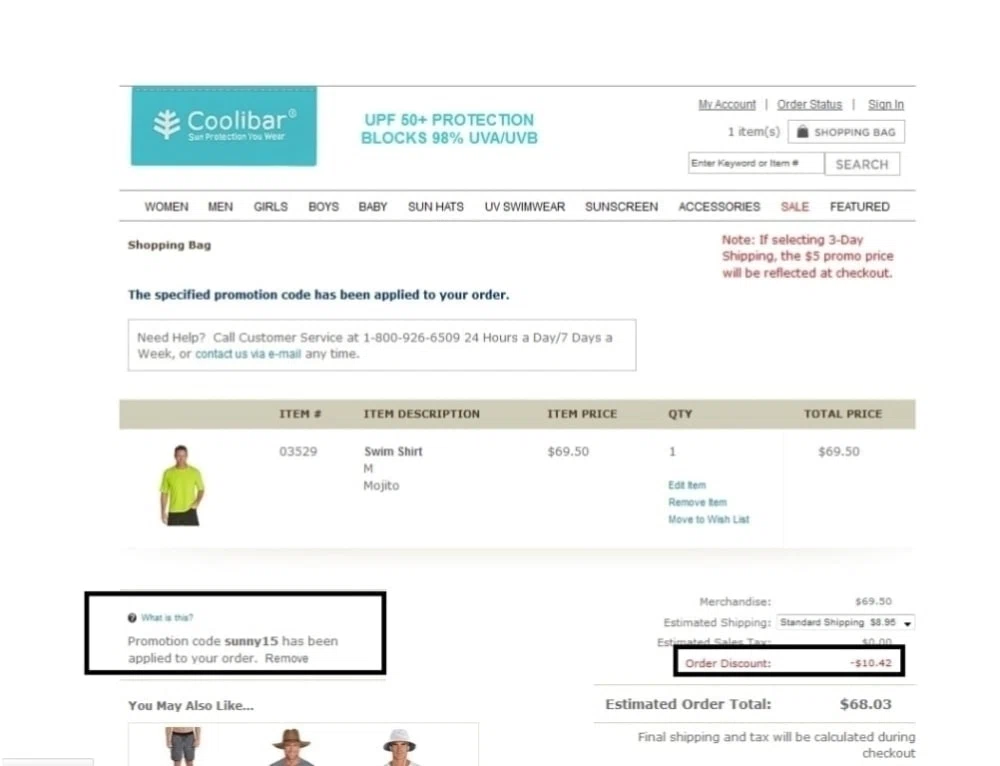Remove the sunny15 promotion code

[x=286, y=658]
